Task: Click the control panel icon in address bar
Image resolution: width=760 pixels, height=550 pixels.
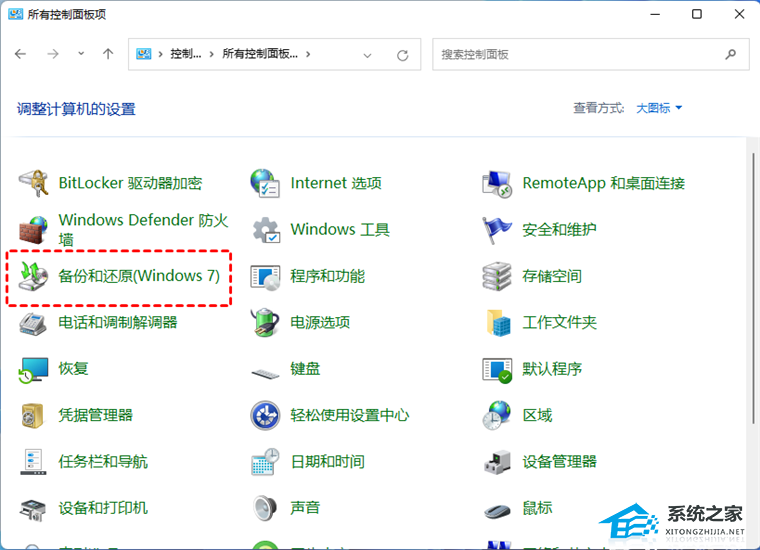Action: (143, 54)
